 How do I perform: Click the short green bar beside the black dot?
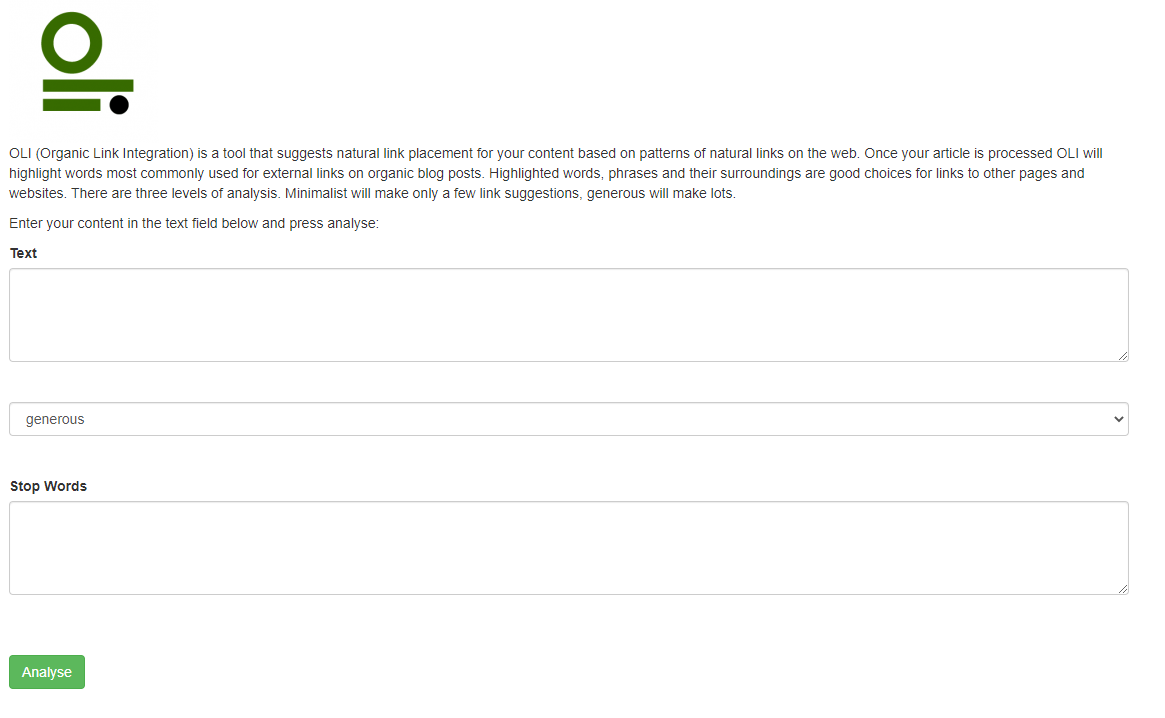click(71, 105)
